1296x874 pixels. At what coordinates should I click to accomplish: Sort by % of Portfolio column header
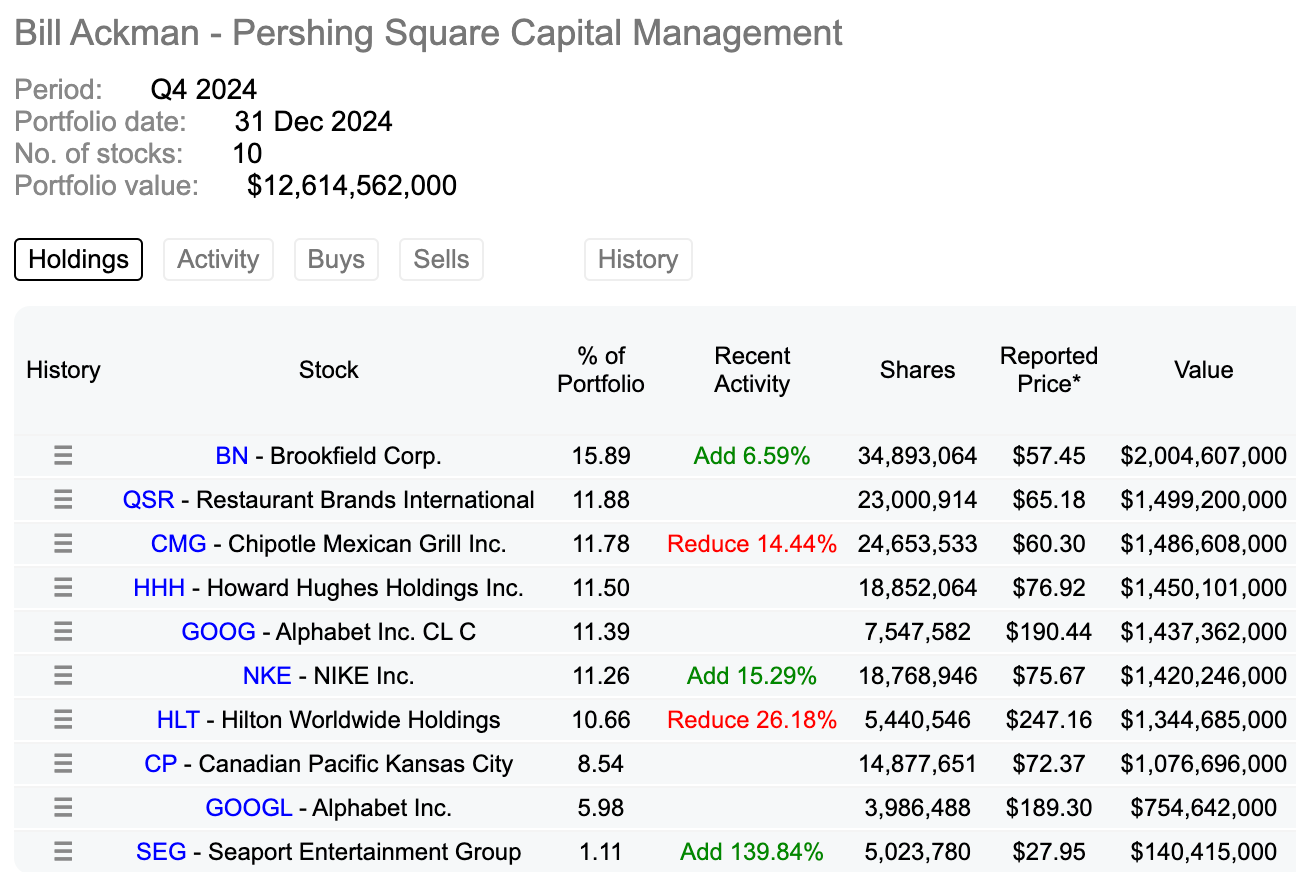pos(601,370)
